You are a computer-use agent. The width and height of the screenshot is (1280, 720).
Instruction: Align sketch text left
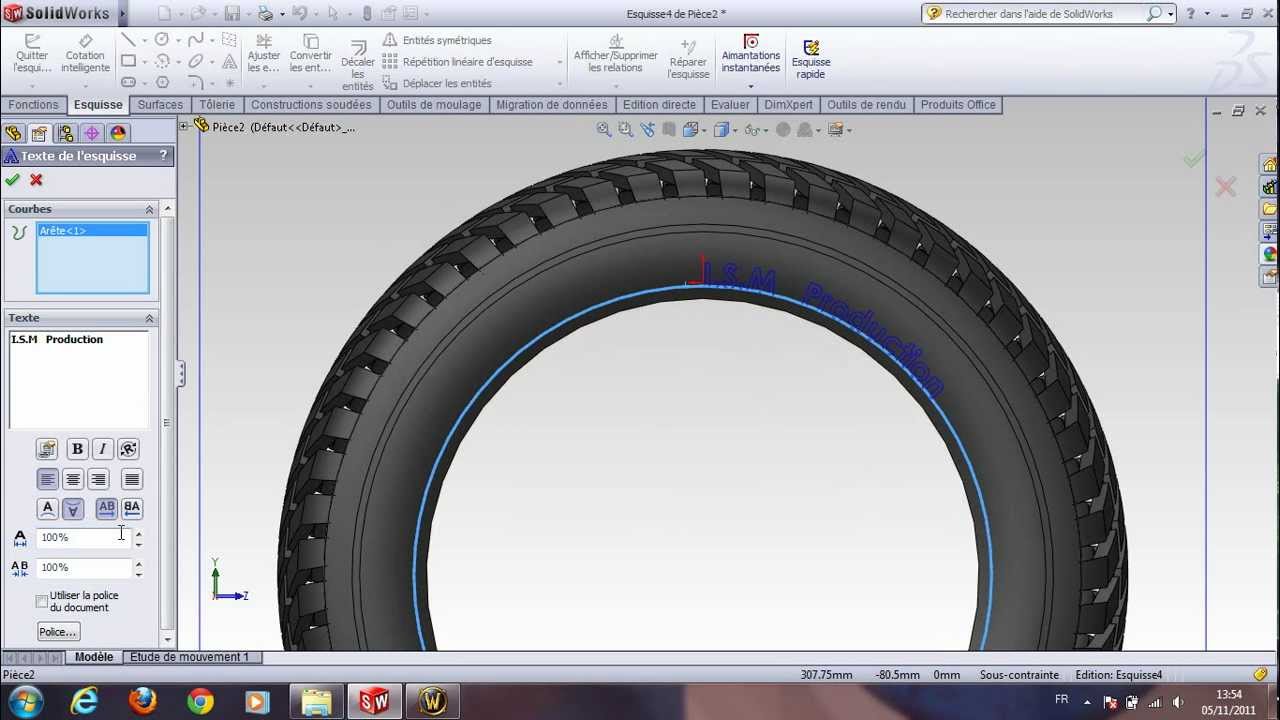pos(47,479)
